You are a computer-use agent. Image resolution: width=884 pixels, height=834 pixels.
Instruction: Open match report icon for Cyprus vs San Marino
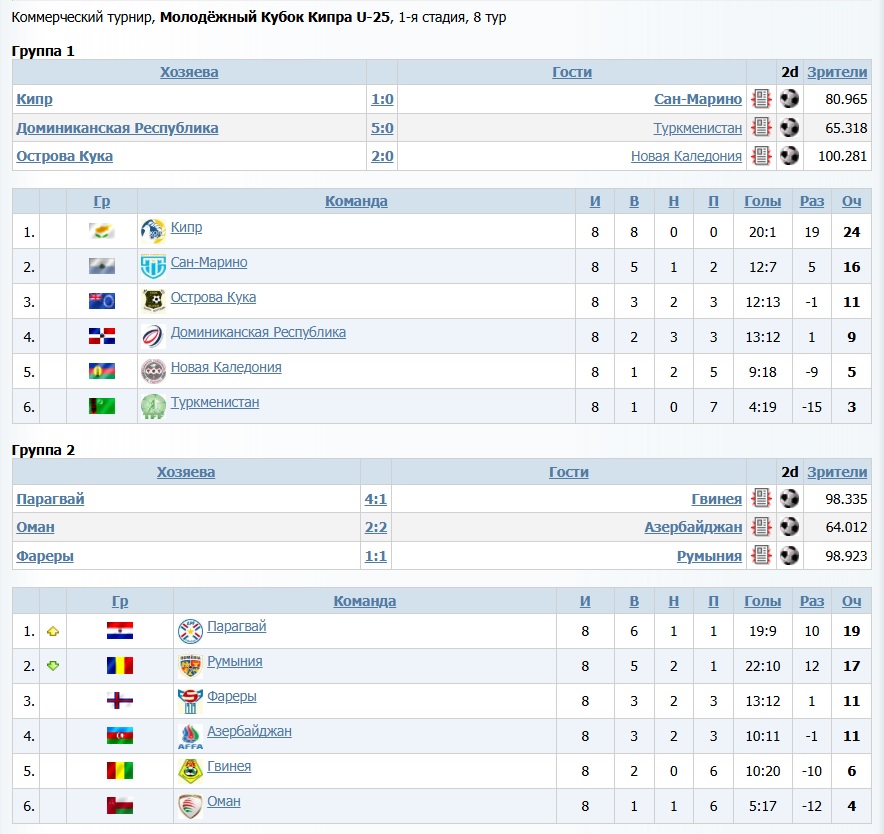[762, 99]
